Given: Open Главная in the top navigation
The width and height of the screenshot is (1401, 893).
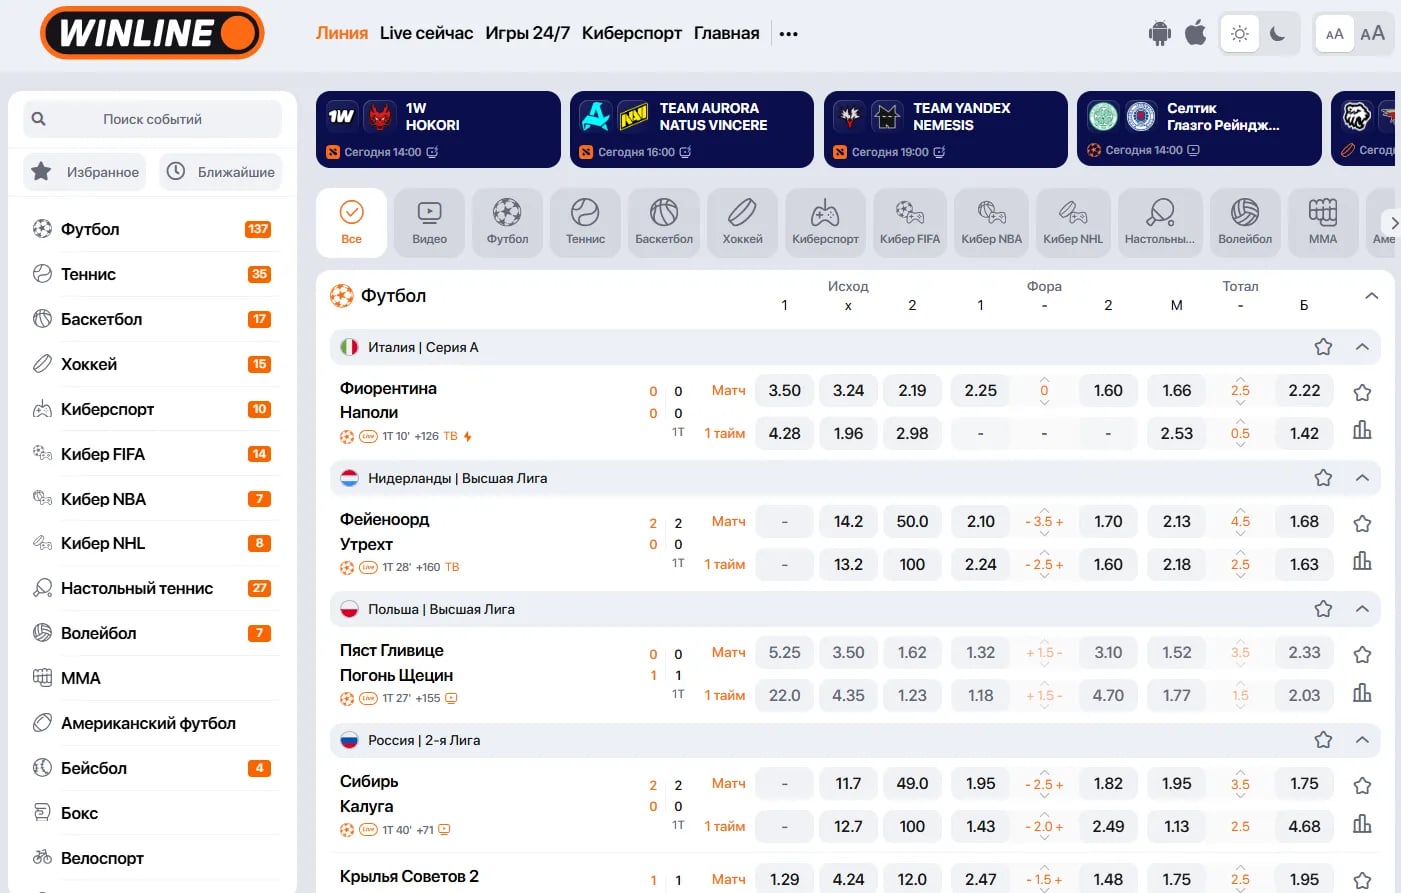Looking at the screenshot, I should click(x=727, y=33).
